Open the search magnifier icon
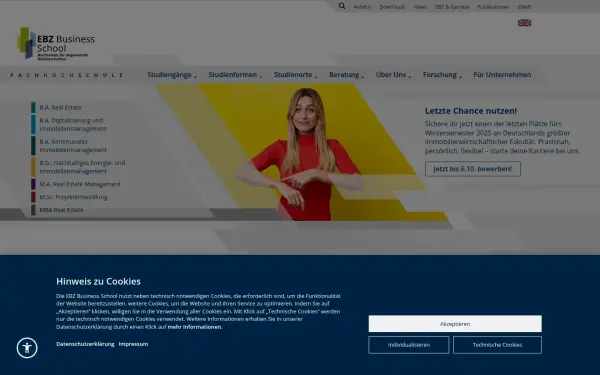This screenshot has width=600, height=375. pyautogui.click(x=342, y=6)
